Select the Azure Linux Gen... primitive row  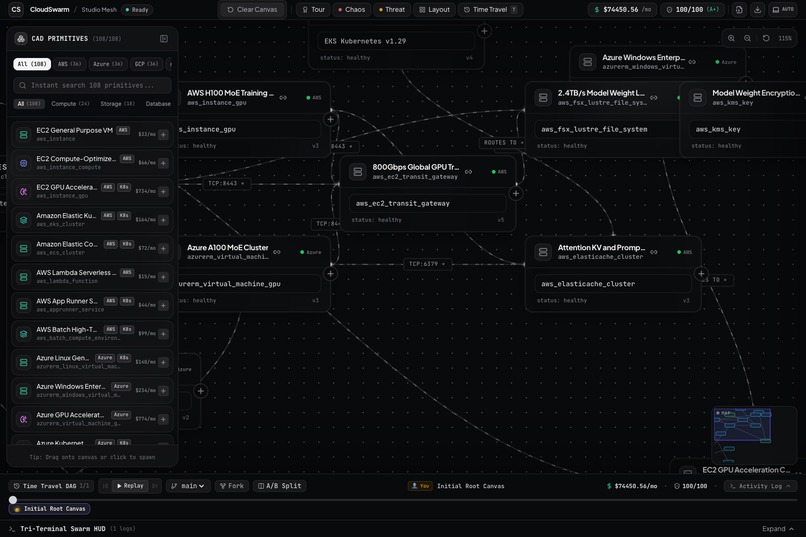92,362
